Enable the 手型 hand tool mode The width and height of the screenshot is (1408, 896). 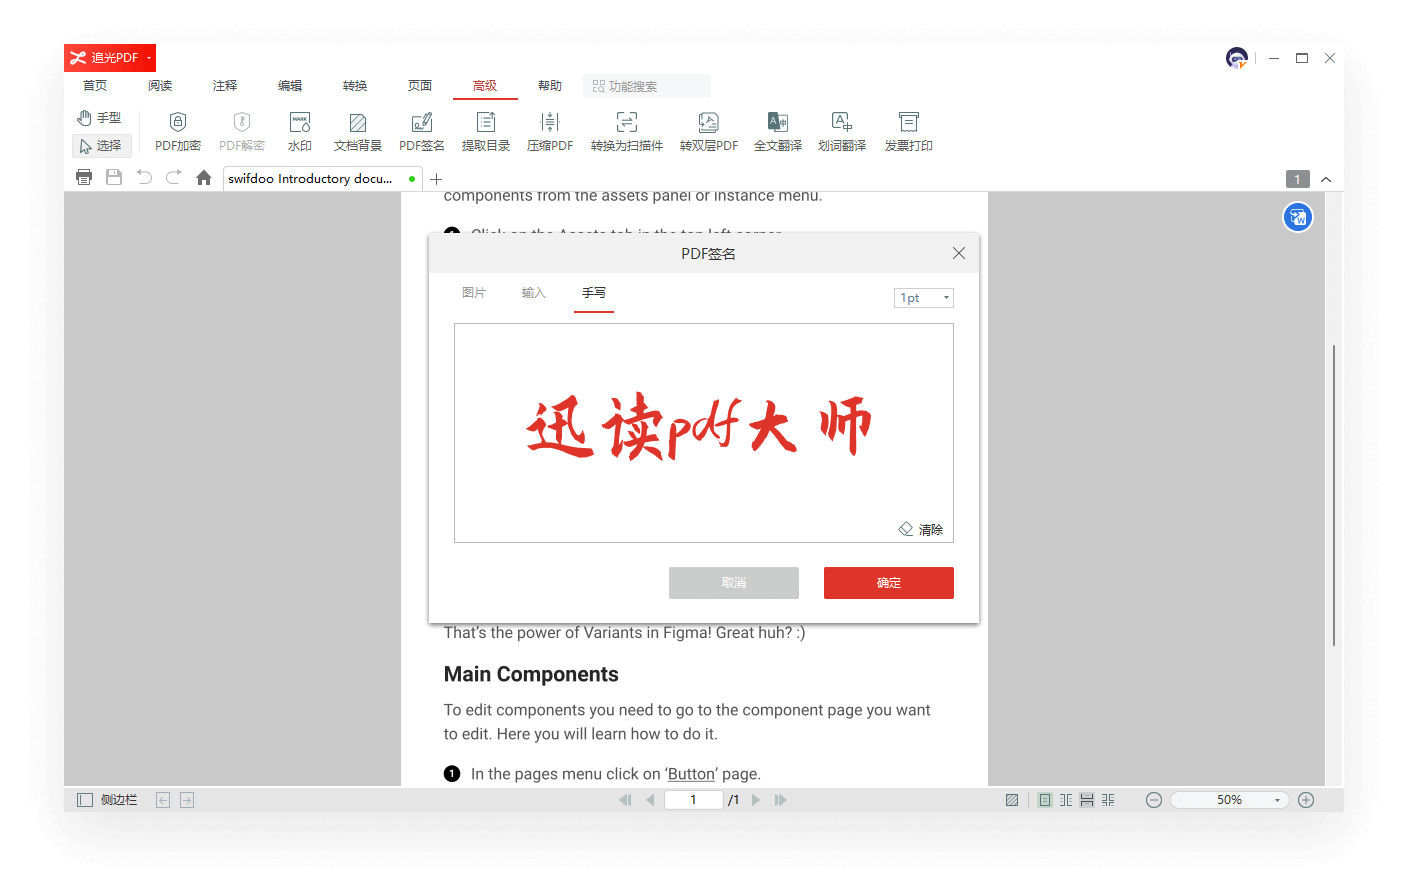100,118
